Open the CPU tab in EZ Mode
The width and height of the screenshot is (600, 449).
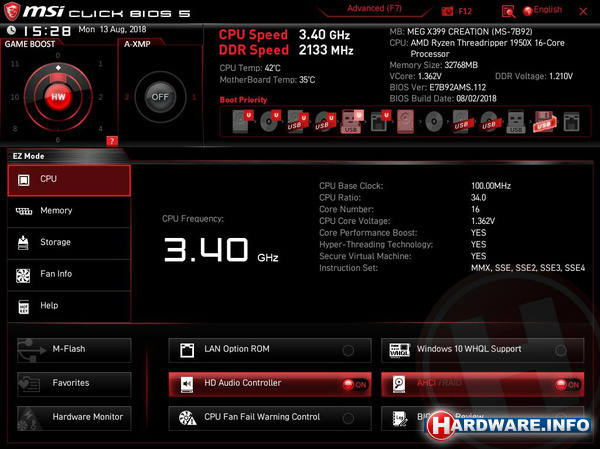(x=69, y=180)
